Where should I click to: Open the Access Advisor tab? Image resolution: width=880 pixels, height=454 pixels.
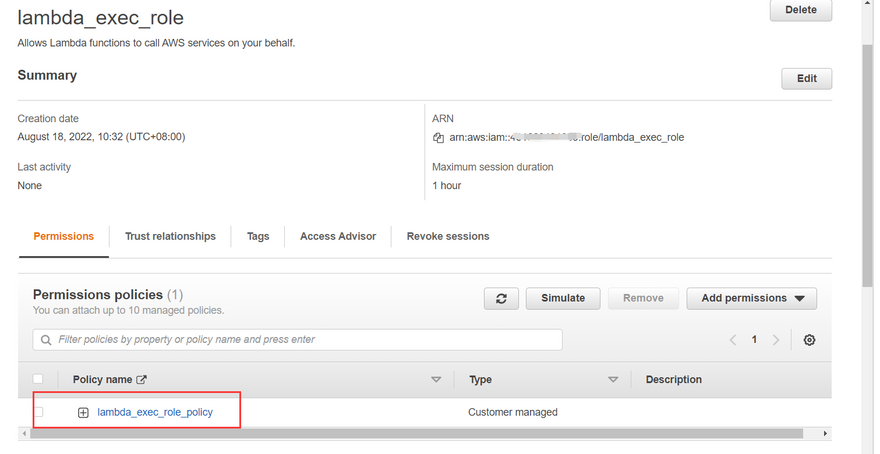[x=338, y=236]
